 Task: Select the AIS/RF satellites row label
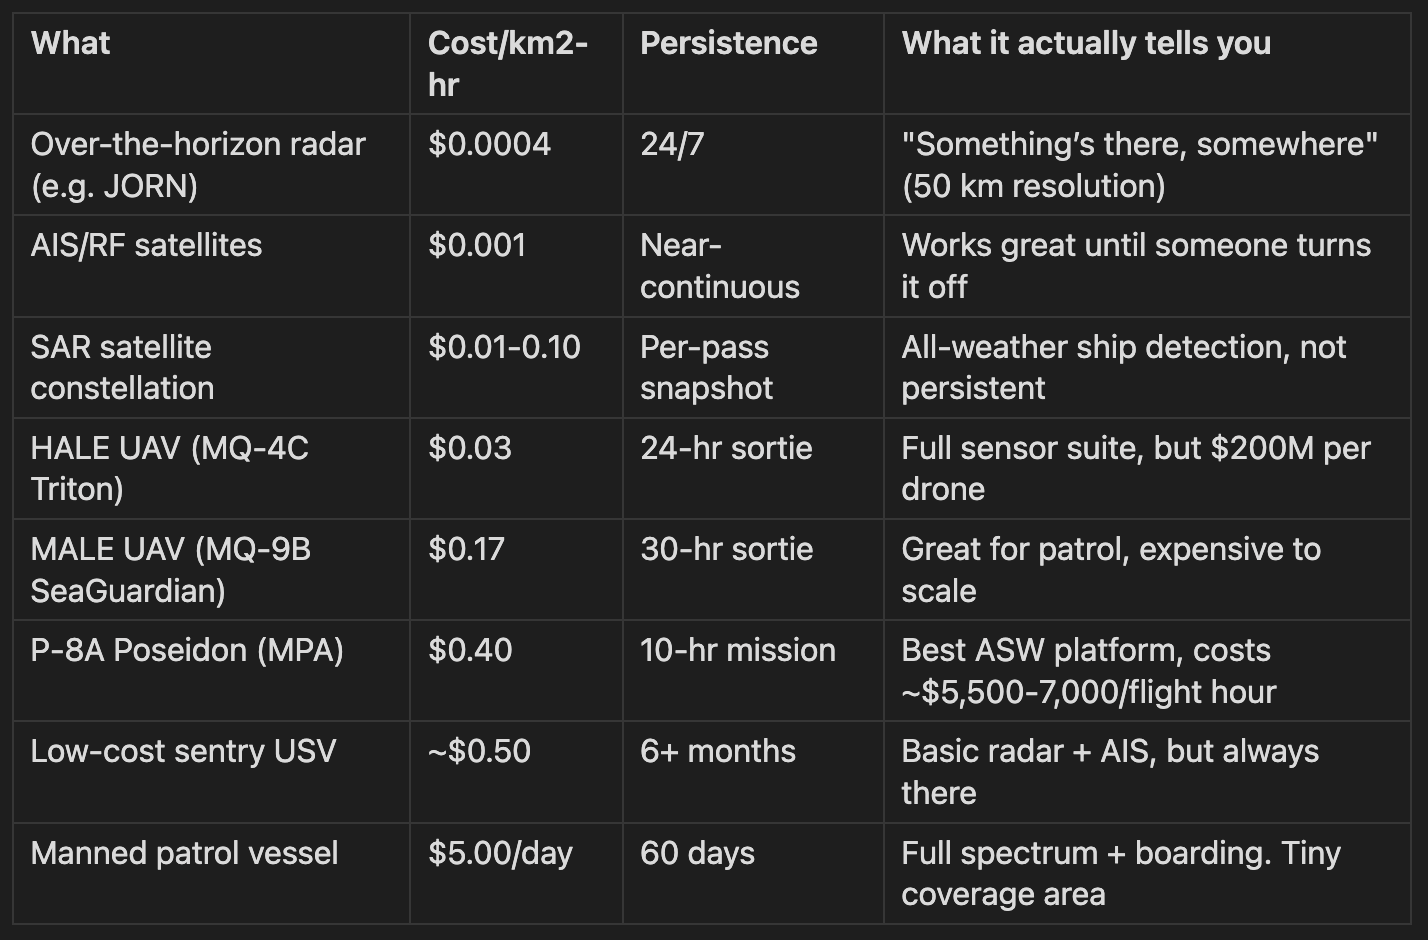coord(146,245)
